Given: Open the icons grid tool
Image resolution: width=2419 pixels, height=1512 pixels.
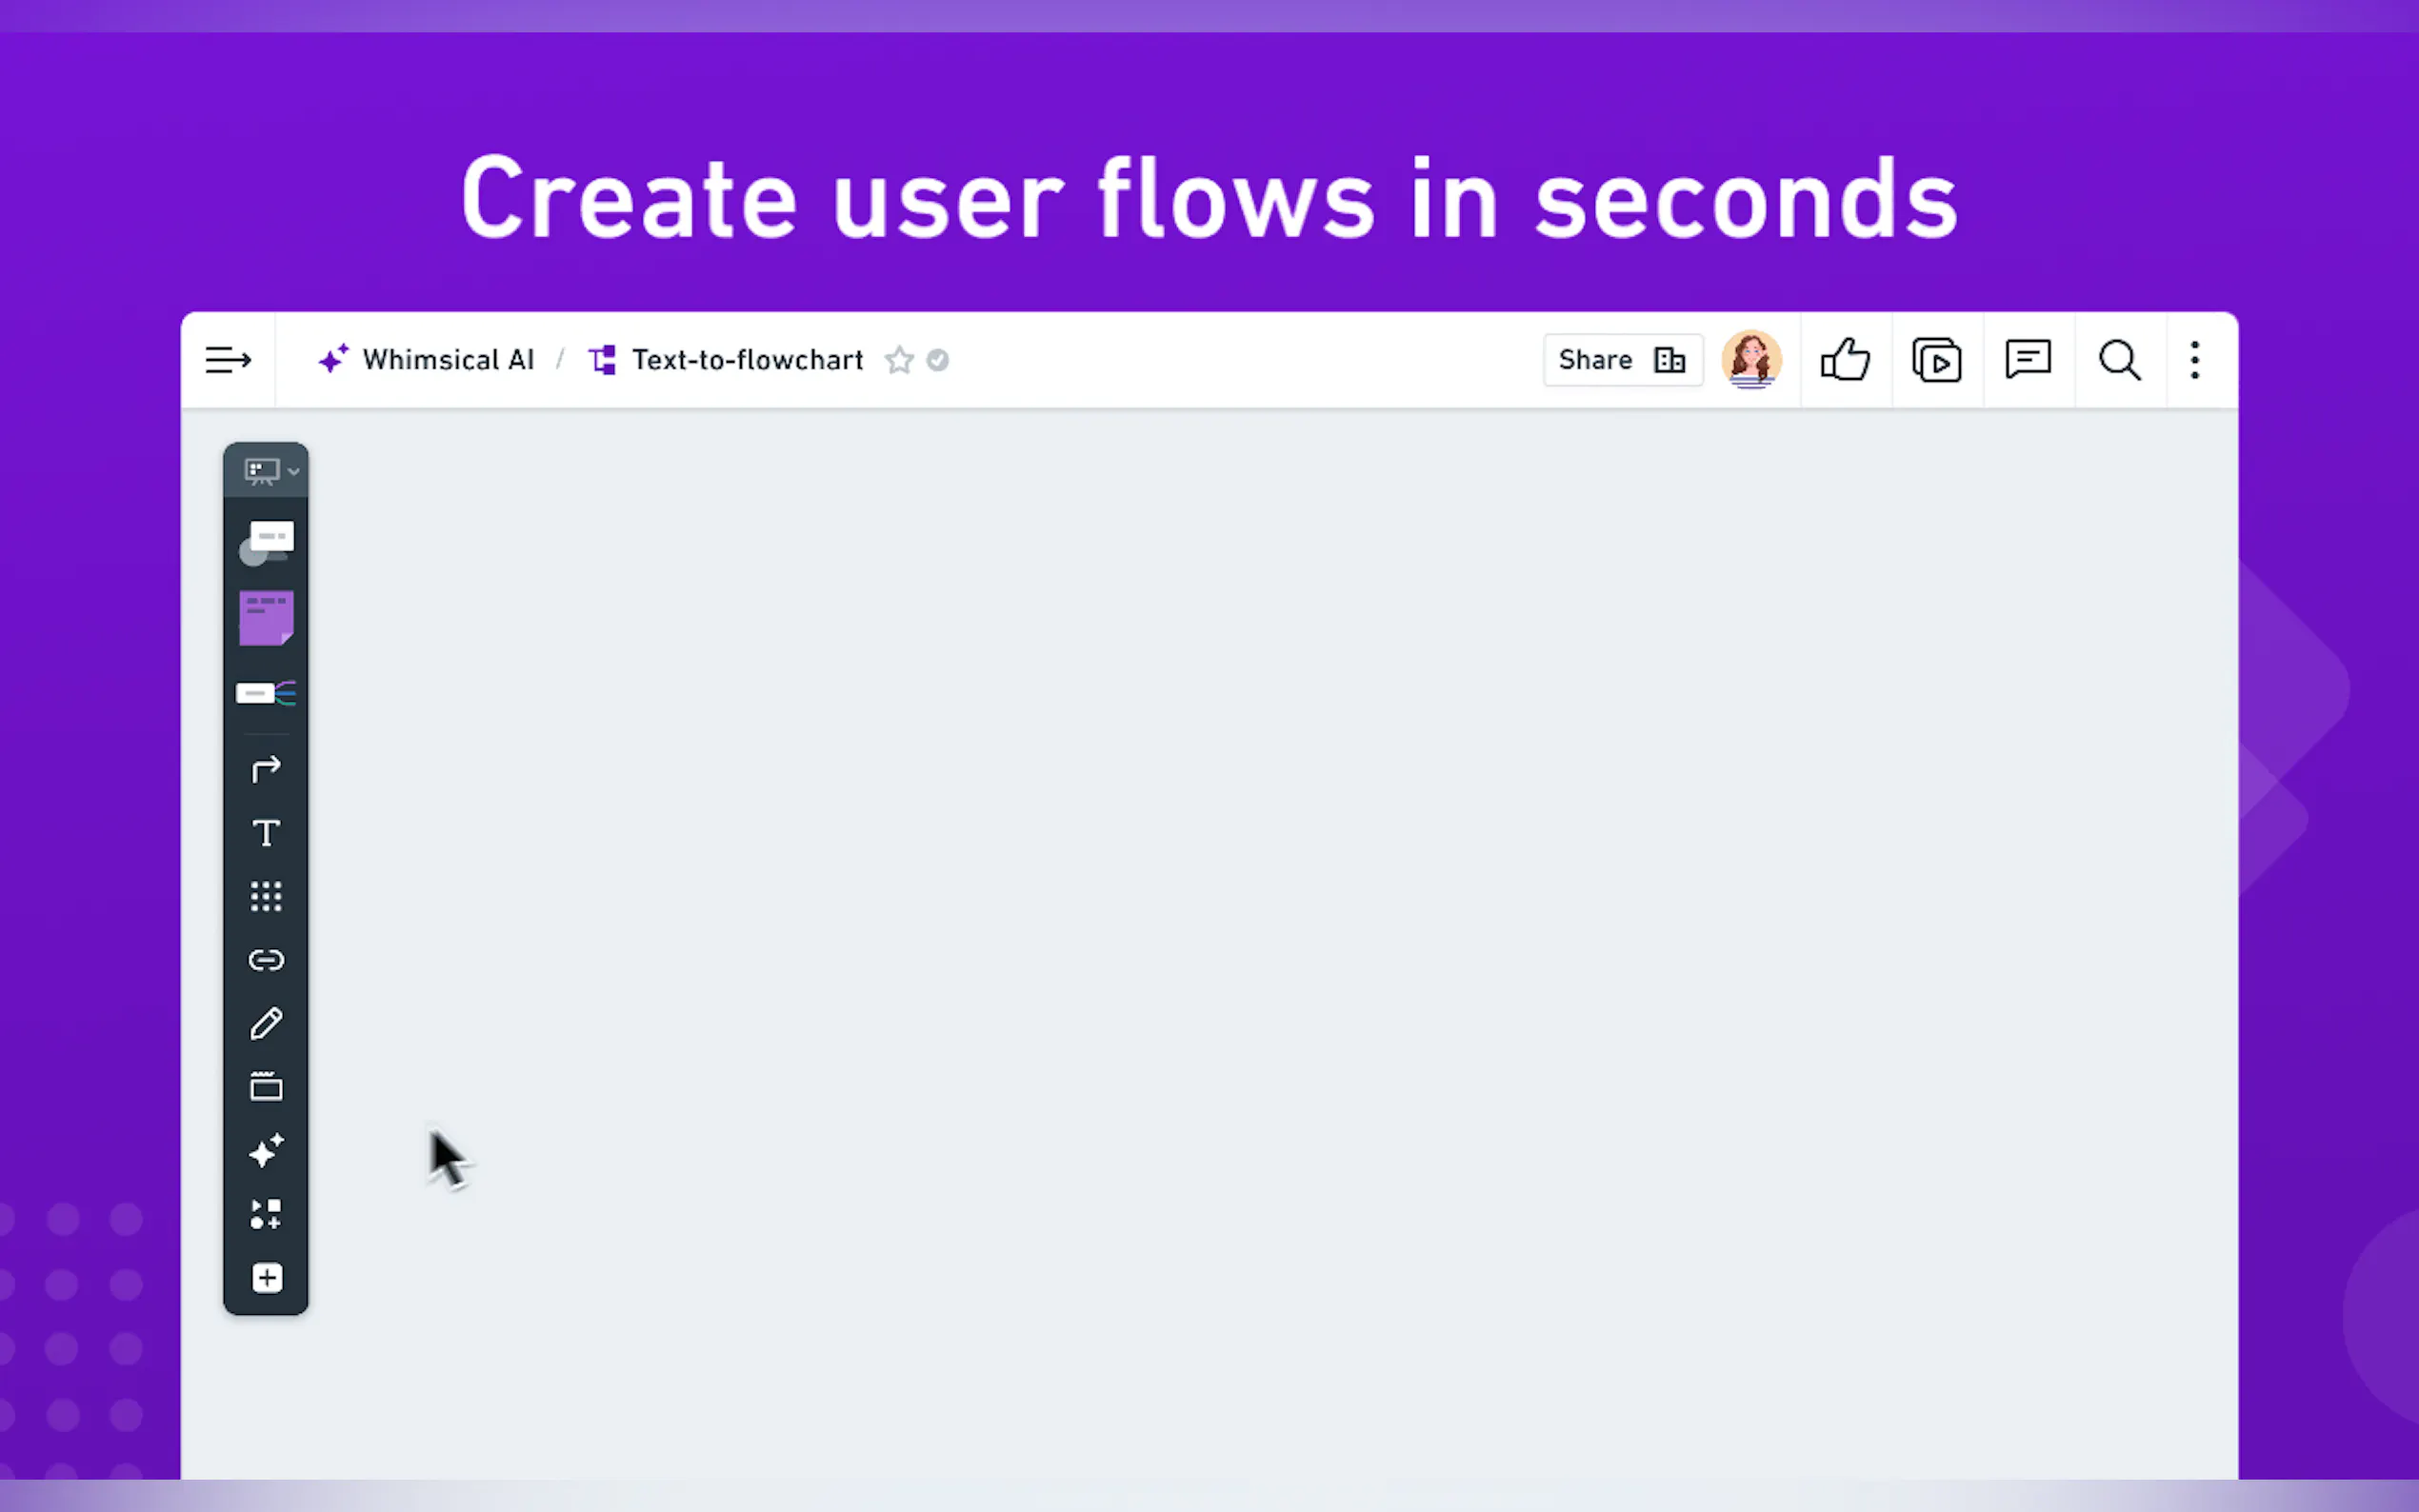Looking at the screenshot, I should [266, 896].
